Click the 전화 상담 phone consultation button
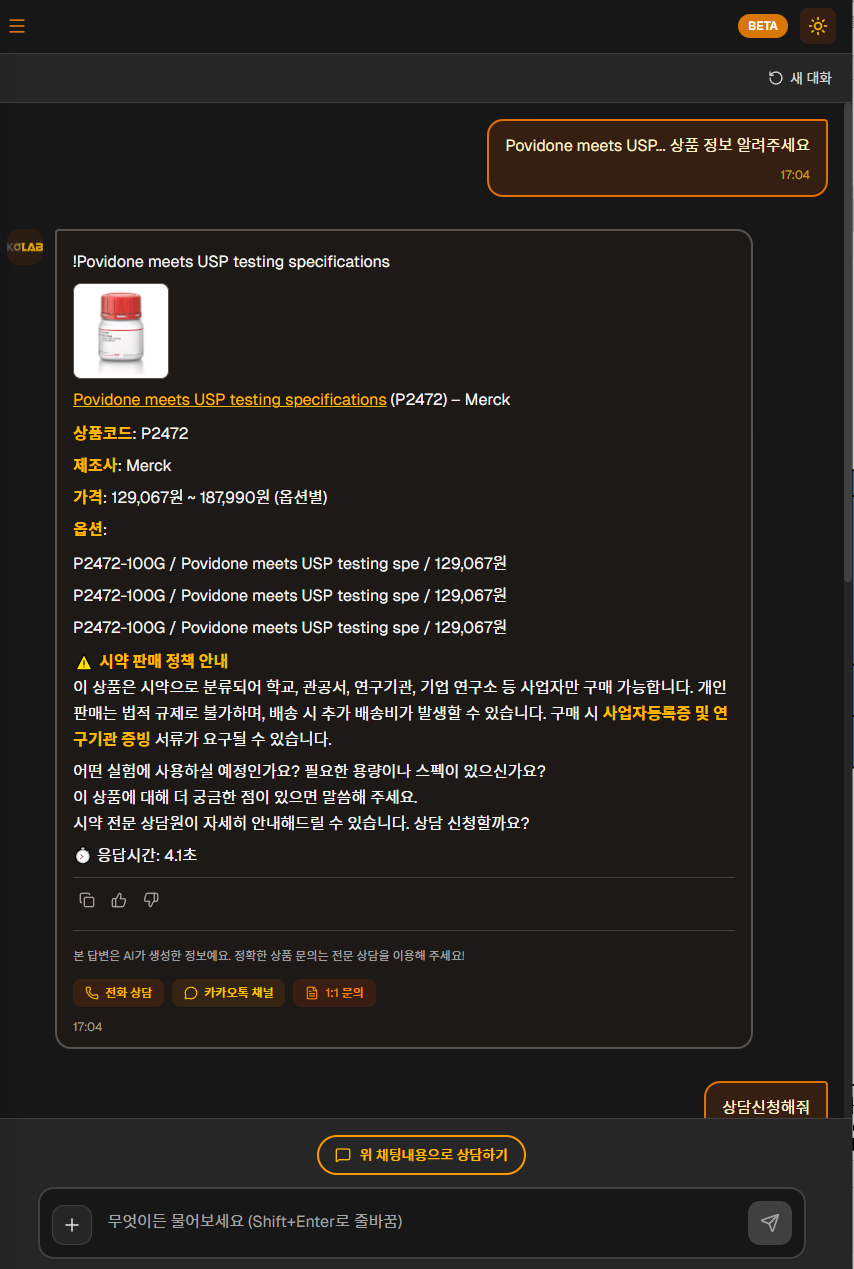The width and height of the screenshot is (854, 1269). pyautogui.click(x=118, y=993)
